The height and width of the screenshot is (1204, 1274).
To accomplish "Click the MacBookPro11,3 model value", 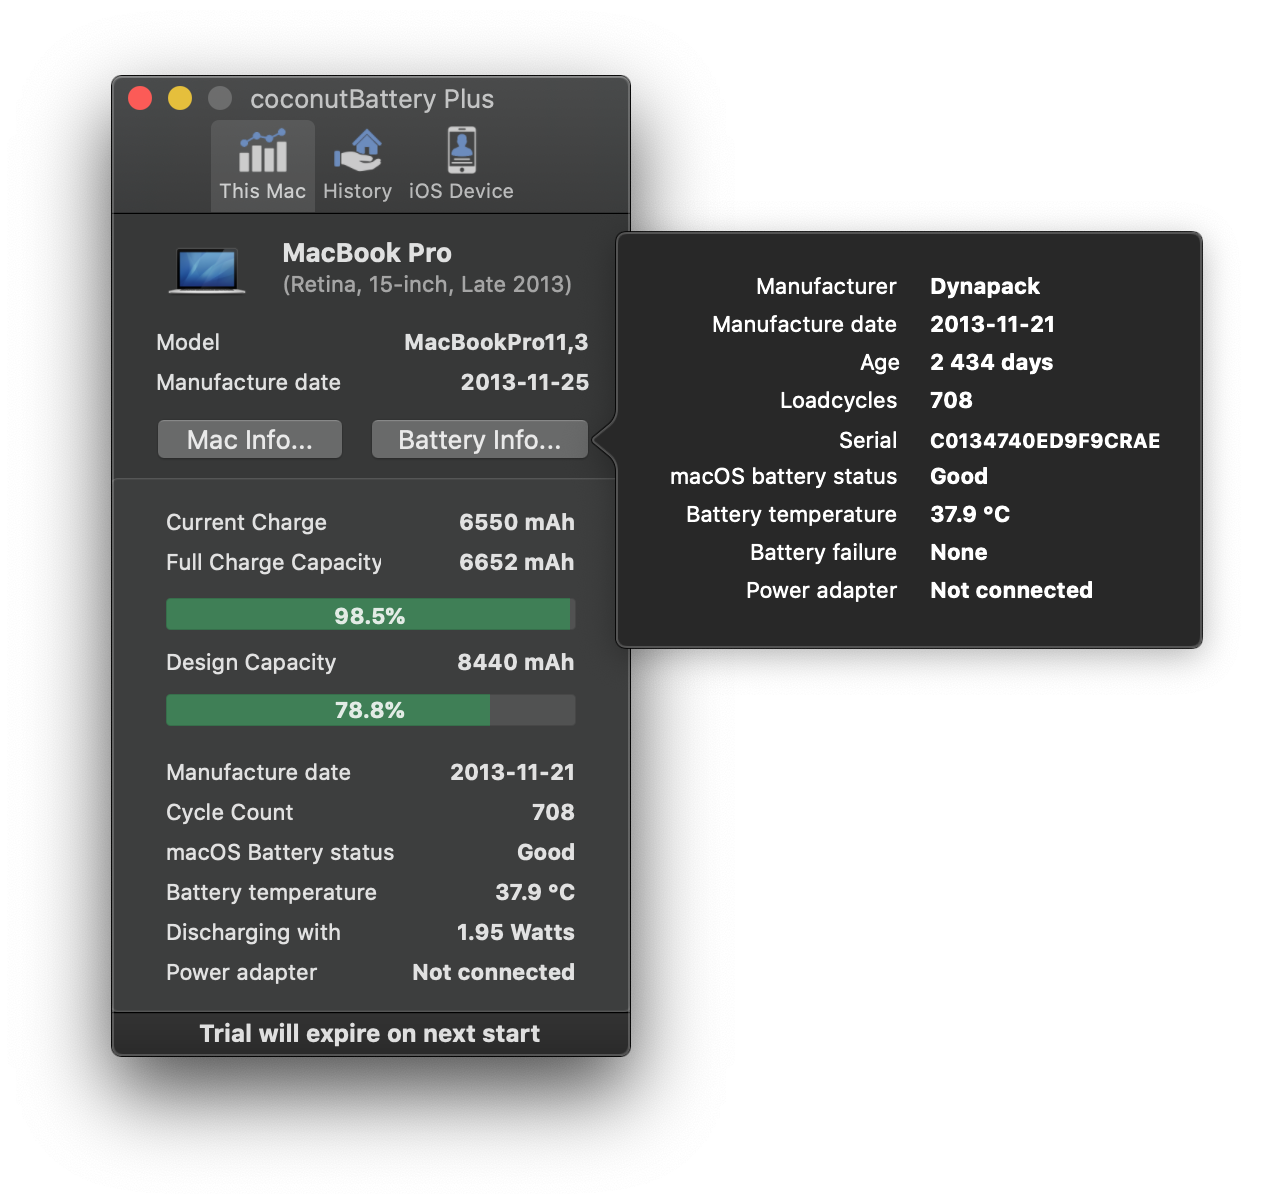I will [x=496, y=343].
